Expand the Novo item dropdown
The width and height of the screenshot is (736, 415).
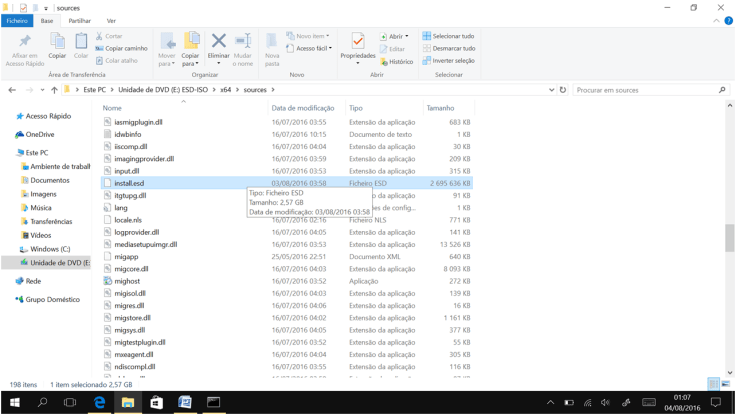pos(309,36)
